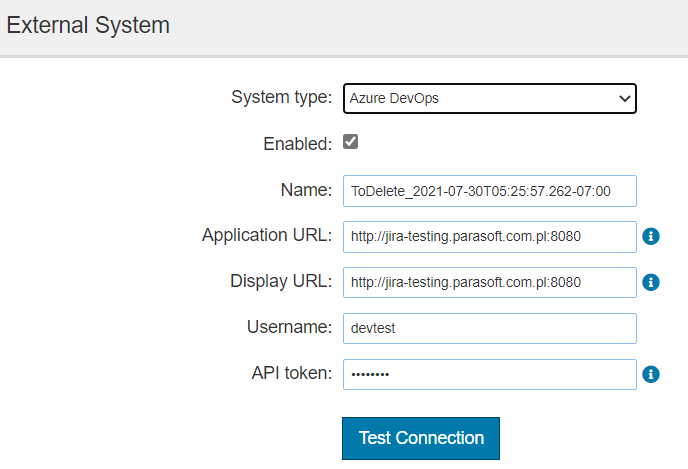
Task: Click the Username field containing devtest
Action: tap(490, 328)
